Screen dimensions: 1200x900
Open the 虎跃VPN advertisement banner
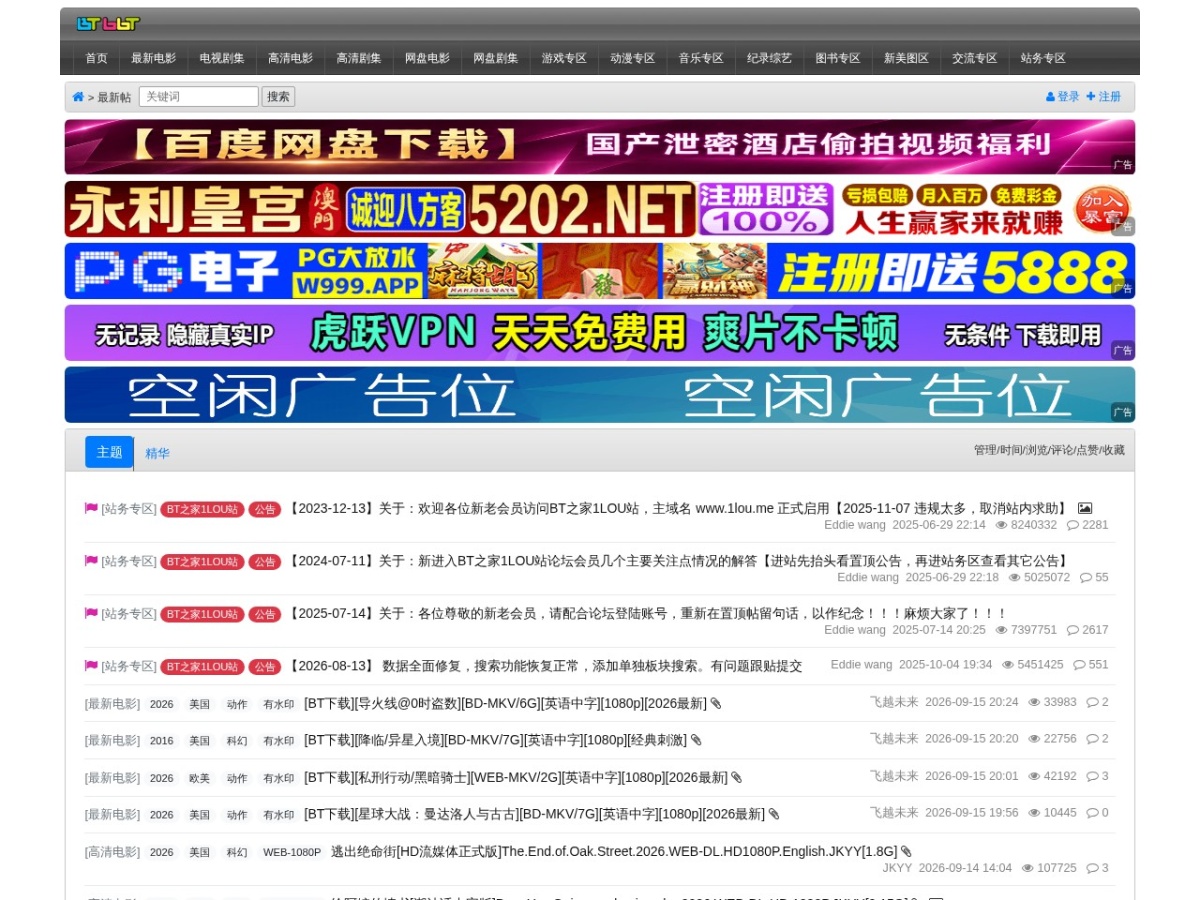pos(600,333)
